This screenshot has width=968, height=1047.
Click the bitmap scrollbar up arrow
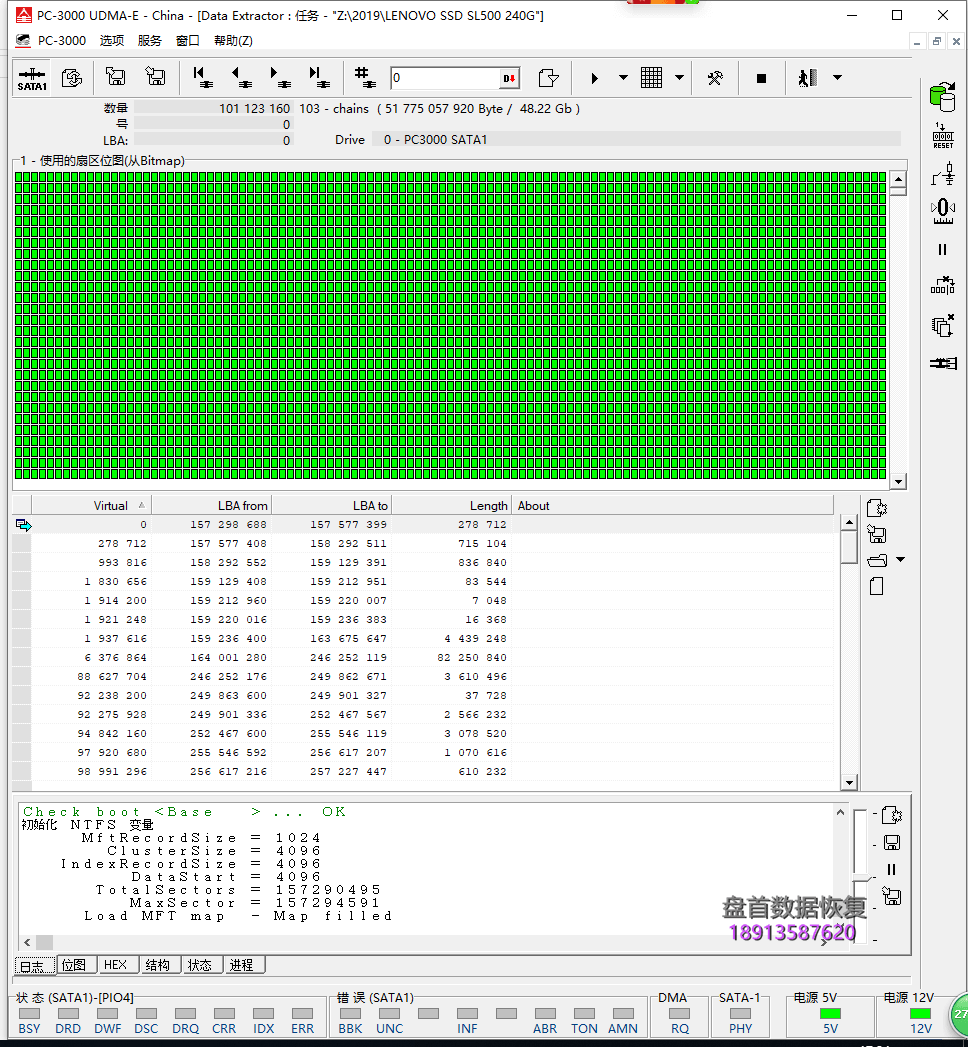click(899, 179)
